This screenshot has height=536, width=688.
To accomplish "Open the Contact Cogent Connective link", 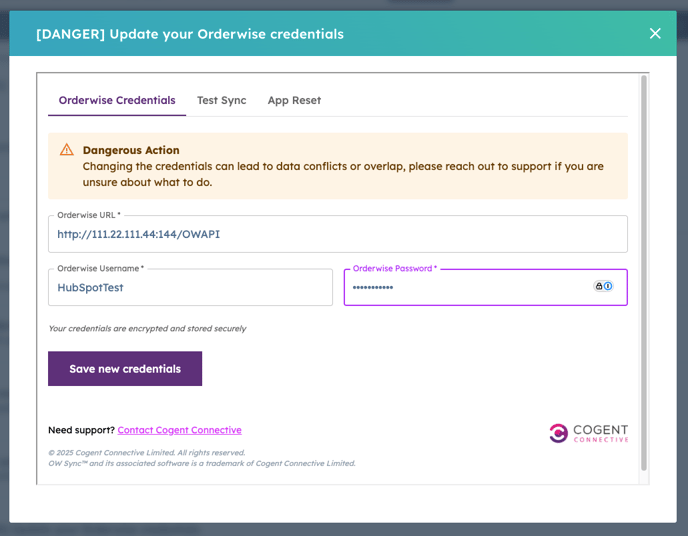I will point(179,430).
